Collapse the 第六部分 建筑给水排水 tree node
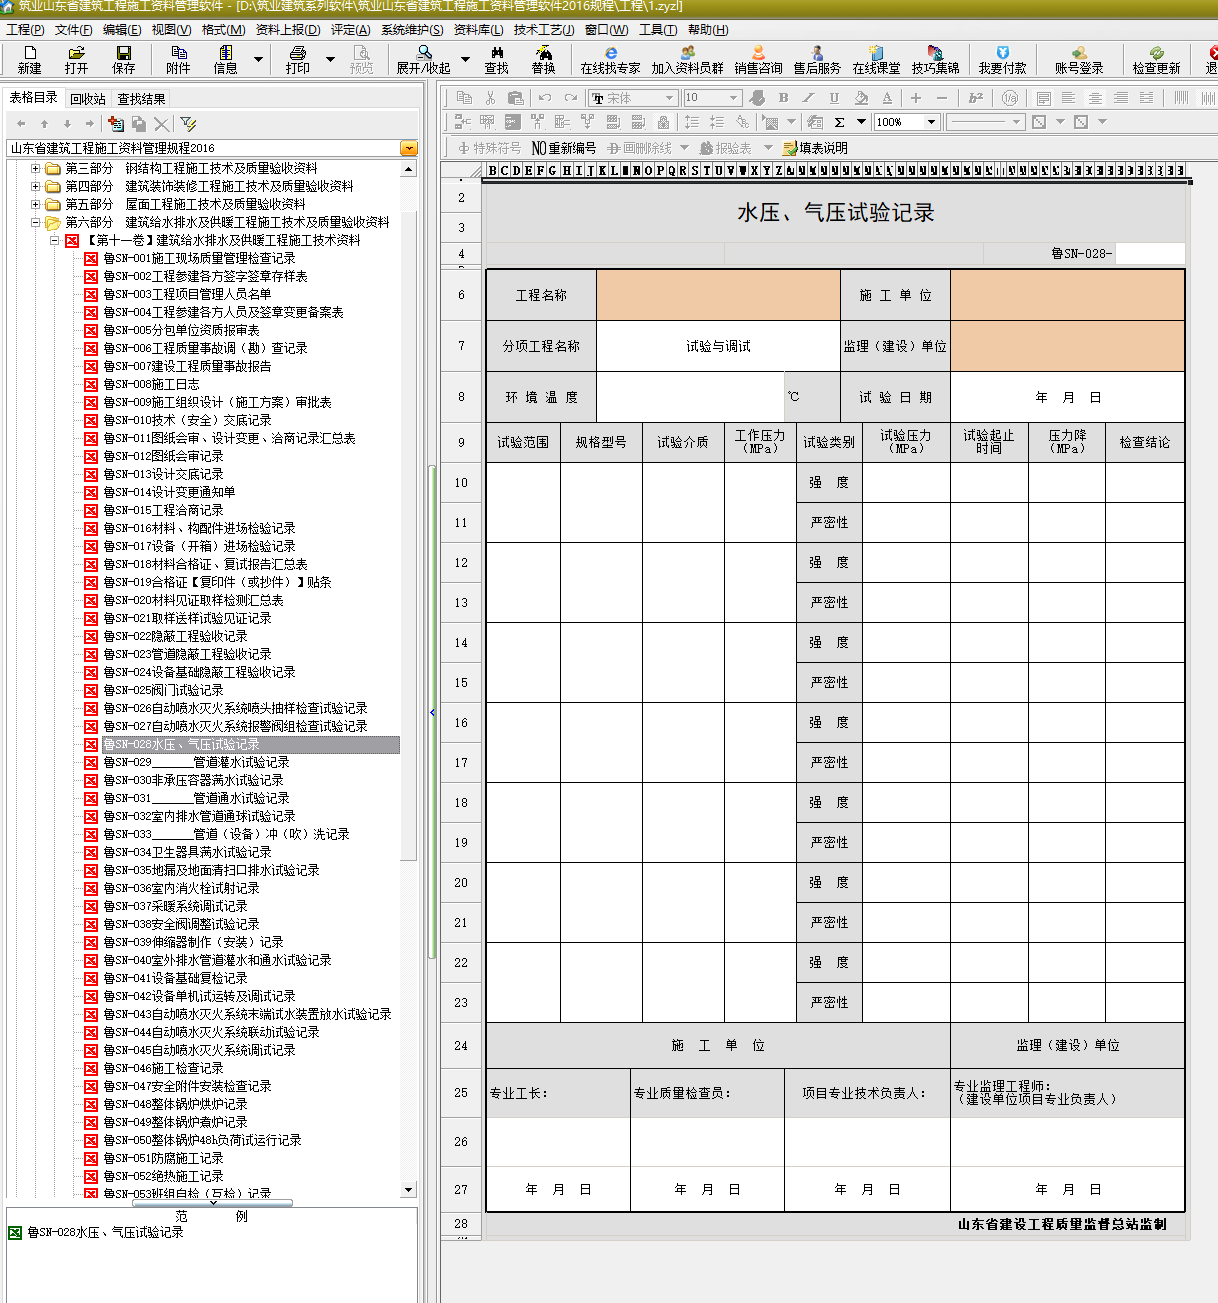The width and height of the screenshot is (1218, 1303). click(x=36, y=222)
